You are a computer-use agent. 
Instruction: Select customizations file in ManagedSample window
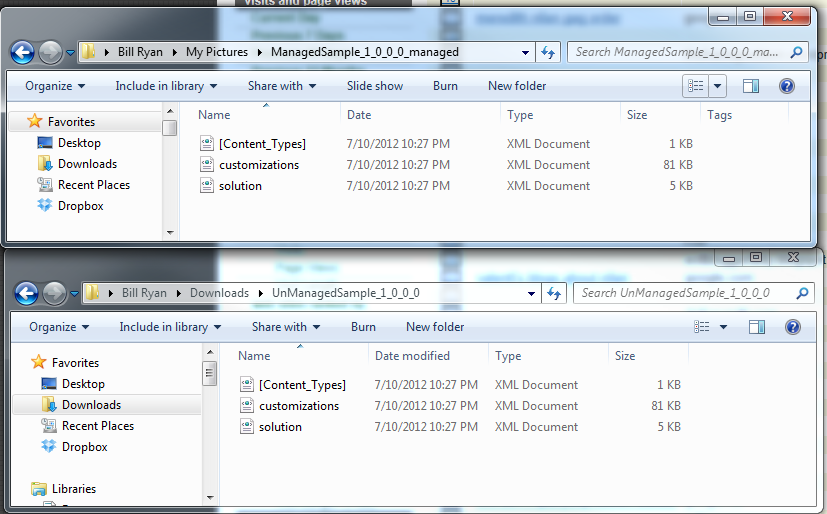pyautogui.click(x=259, y=165)
